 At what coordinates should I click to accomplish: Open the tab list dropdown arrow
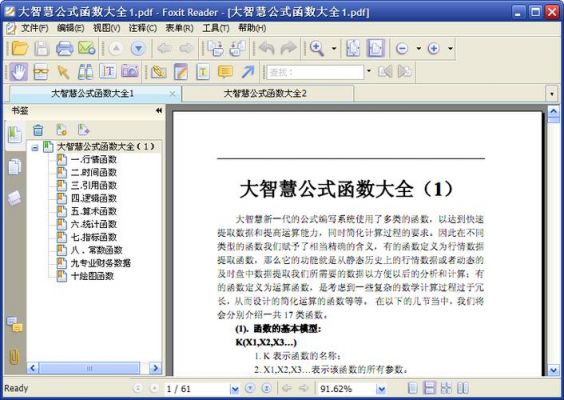552,94
